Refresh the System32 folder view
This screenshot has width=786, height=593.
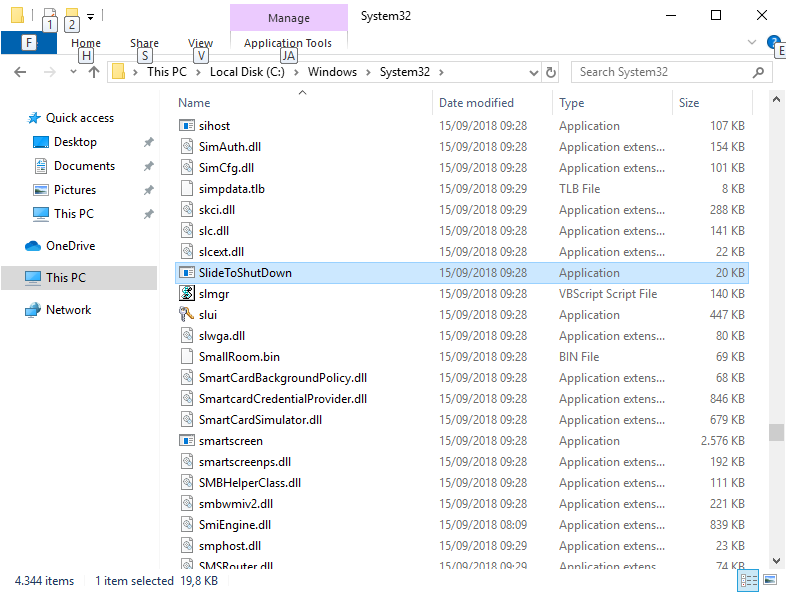551,72
